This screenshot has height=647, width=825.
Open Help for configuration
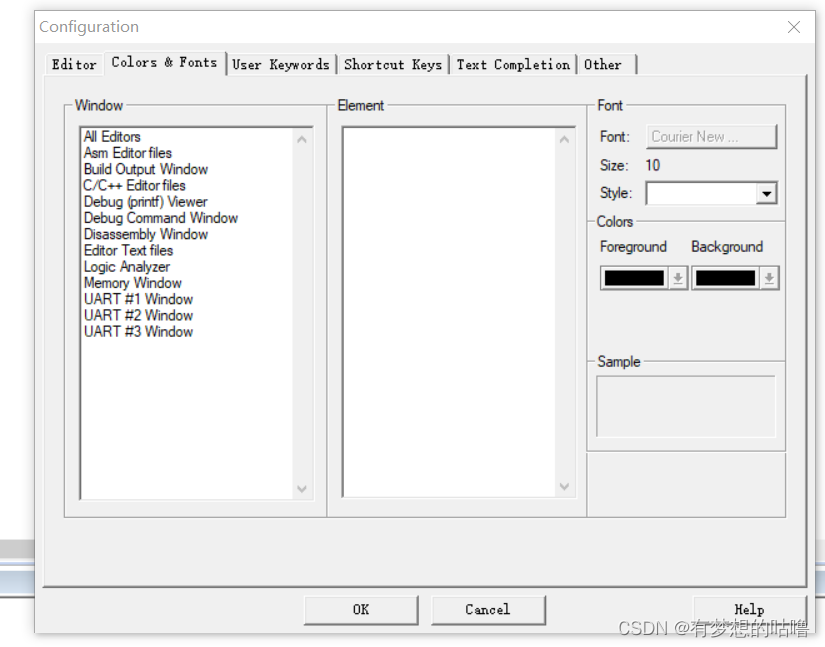pyautogui.click(x=749, y=610)
